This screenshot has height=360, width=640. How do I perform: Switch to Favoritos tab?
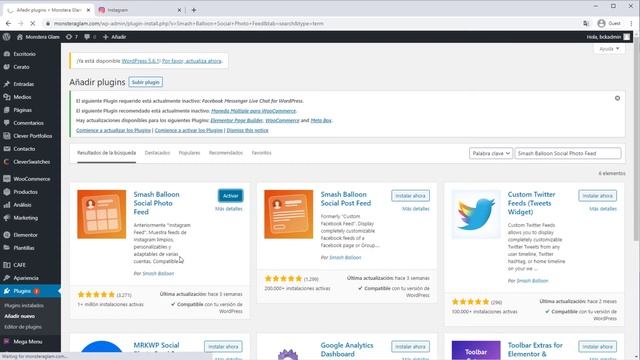[262, 153]
